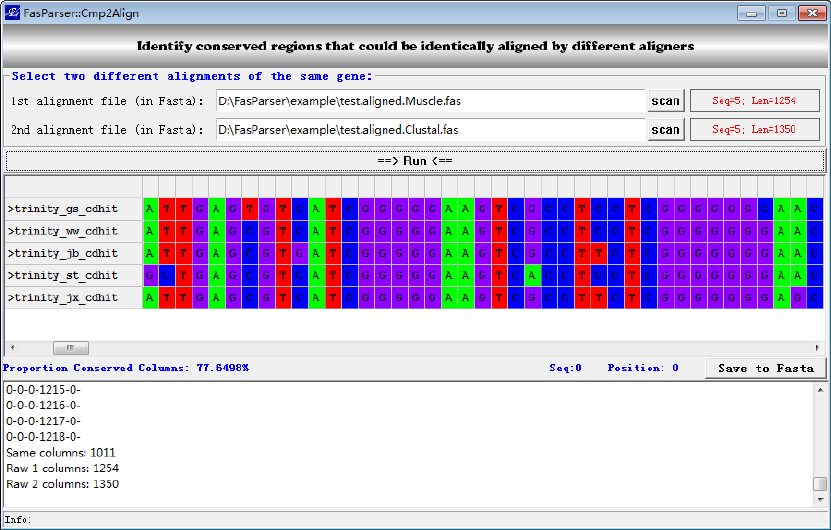Click the first base A in trinity_gs_cdhit
831x530 pixels.
[x=151, y=209]
